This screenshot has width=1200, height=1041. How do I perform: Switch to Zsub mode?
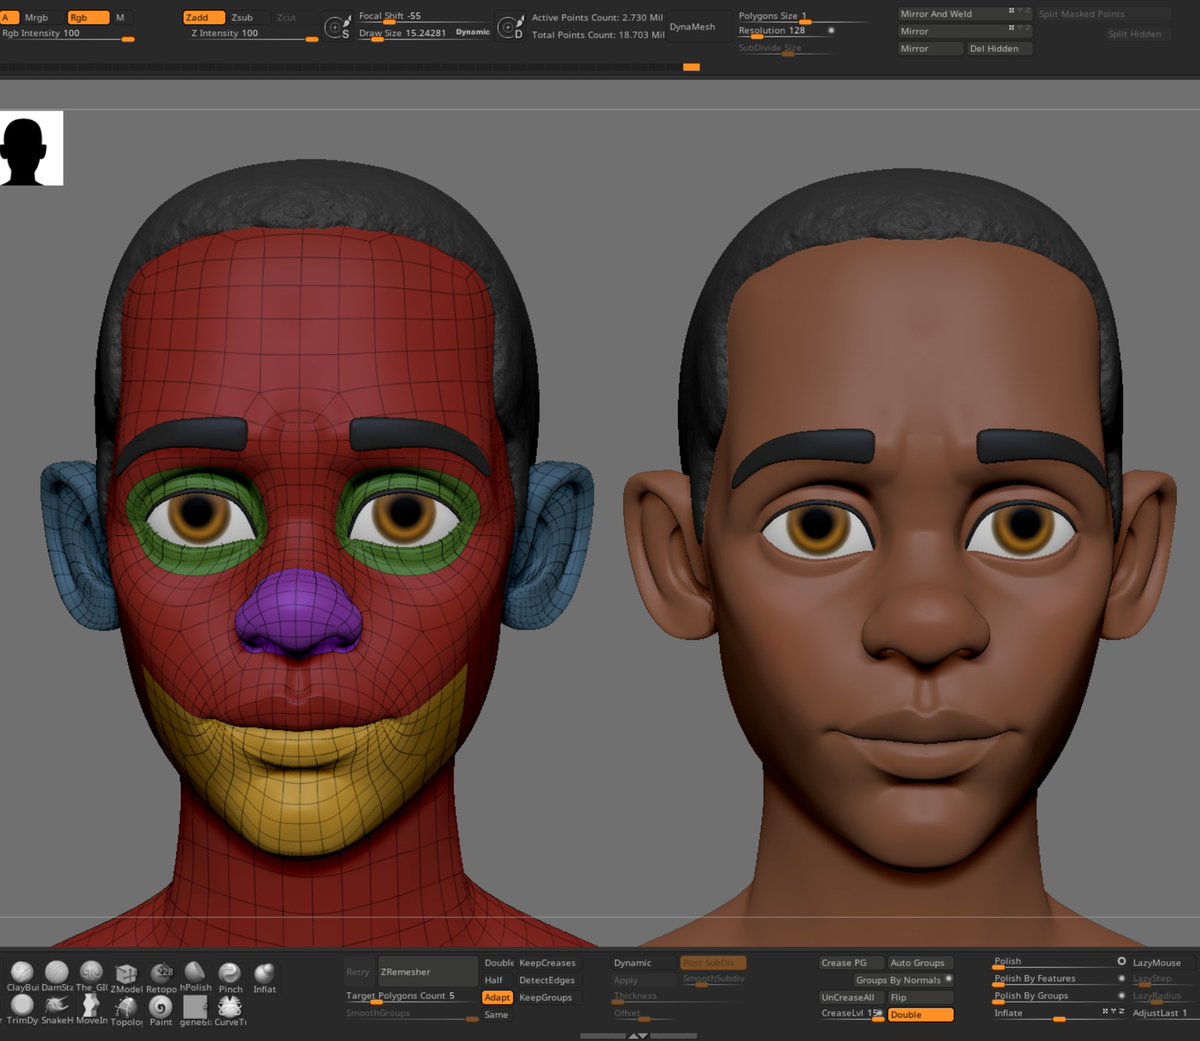[248, 17]
